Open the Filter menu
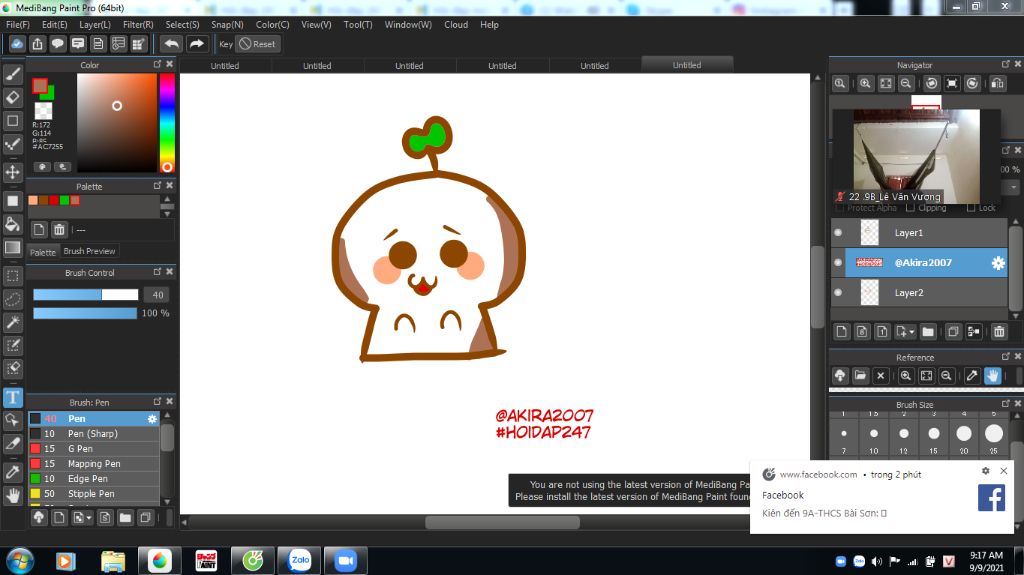This screenshot has height=575, width=1024. (x=138, y=24)
